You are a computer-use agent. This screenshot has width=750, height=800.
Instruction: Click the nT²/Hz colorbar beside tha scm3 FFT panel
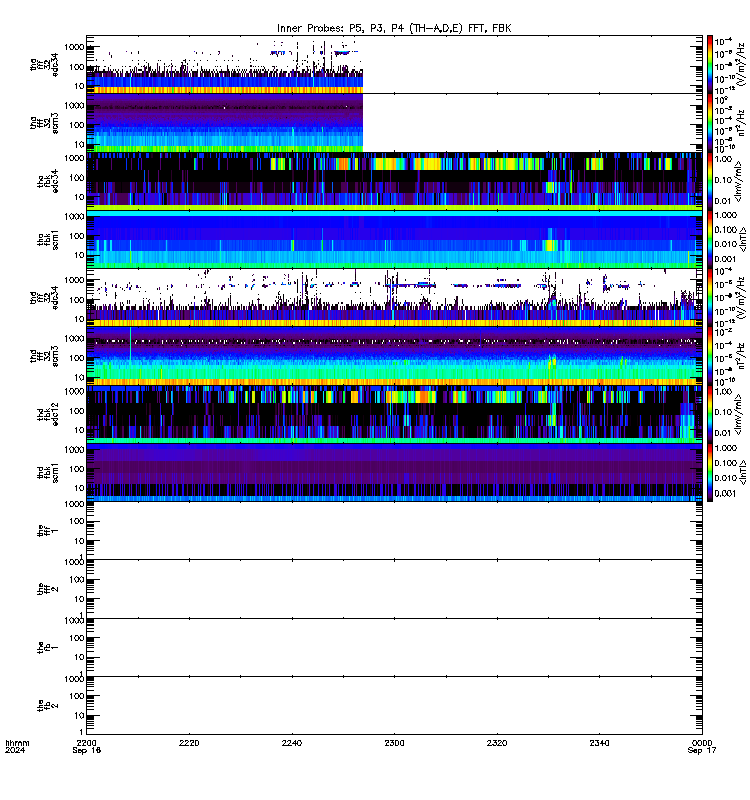710,123
